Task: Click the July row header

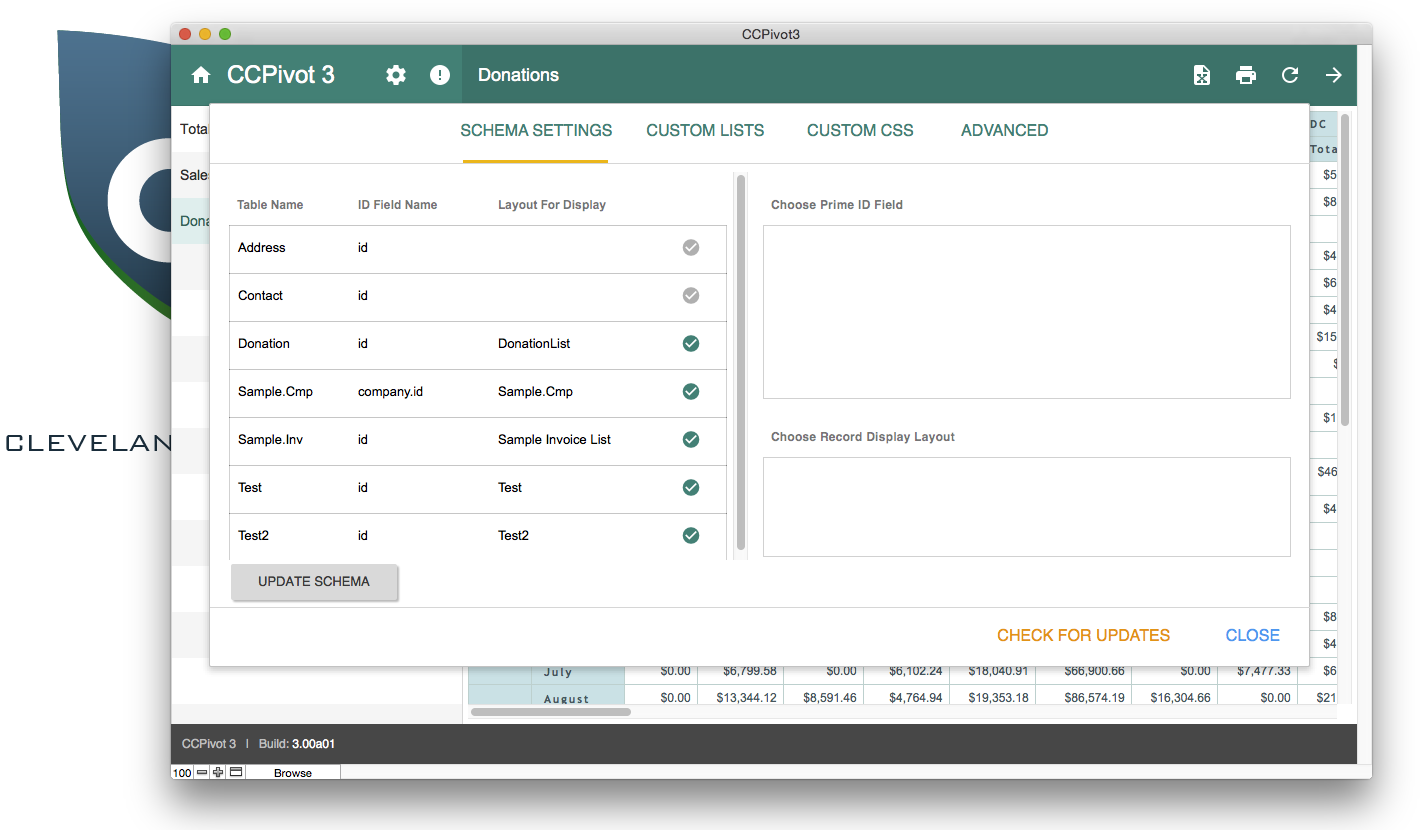Action: [578, 672]
